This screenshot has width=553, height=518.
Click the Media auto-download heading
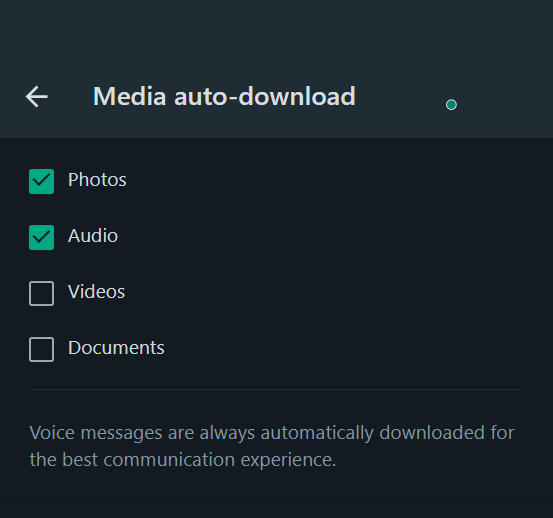[224, 96]
